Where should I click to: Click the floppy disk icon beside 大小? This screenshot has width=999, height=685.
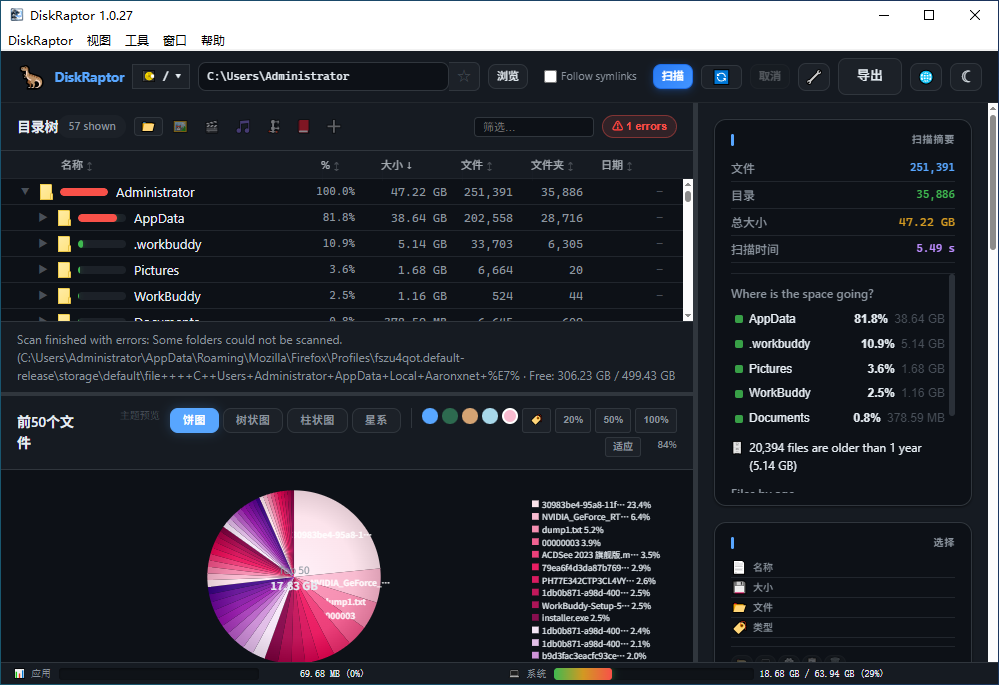tap(739, 587)
